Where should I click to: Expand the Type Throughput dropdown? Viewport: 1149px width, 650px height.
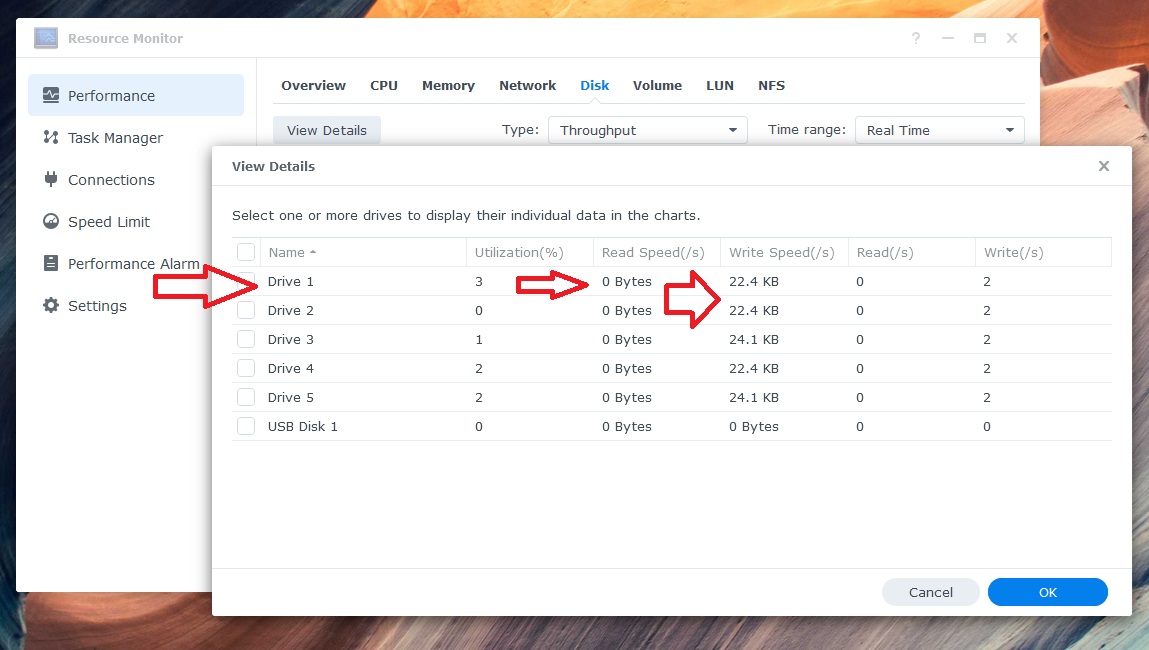coord(647,130)
